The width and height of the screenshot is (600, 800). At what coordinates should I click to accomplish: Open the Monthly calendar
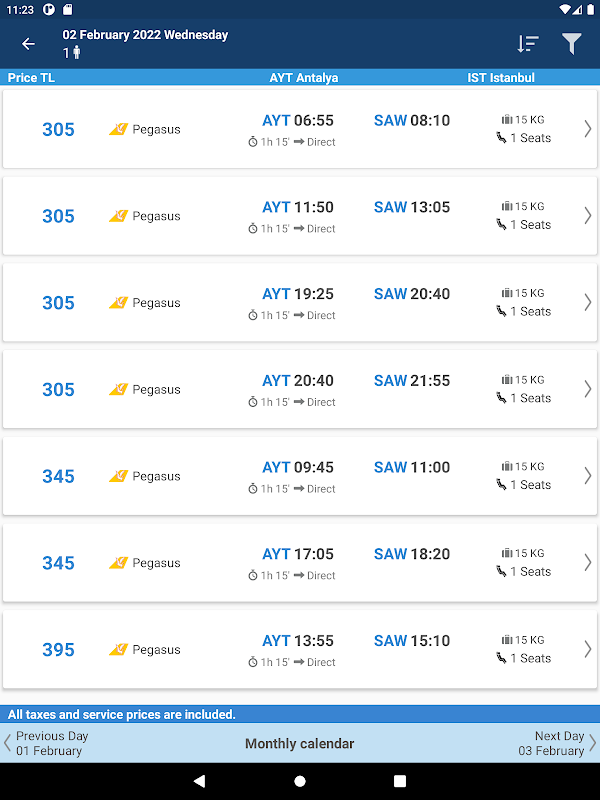click(300, 743)
